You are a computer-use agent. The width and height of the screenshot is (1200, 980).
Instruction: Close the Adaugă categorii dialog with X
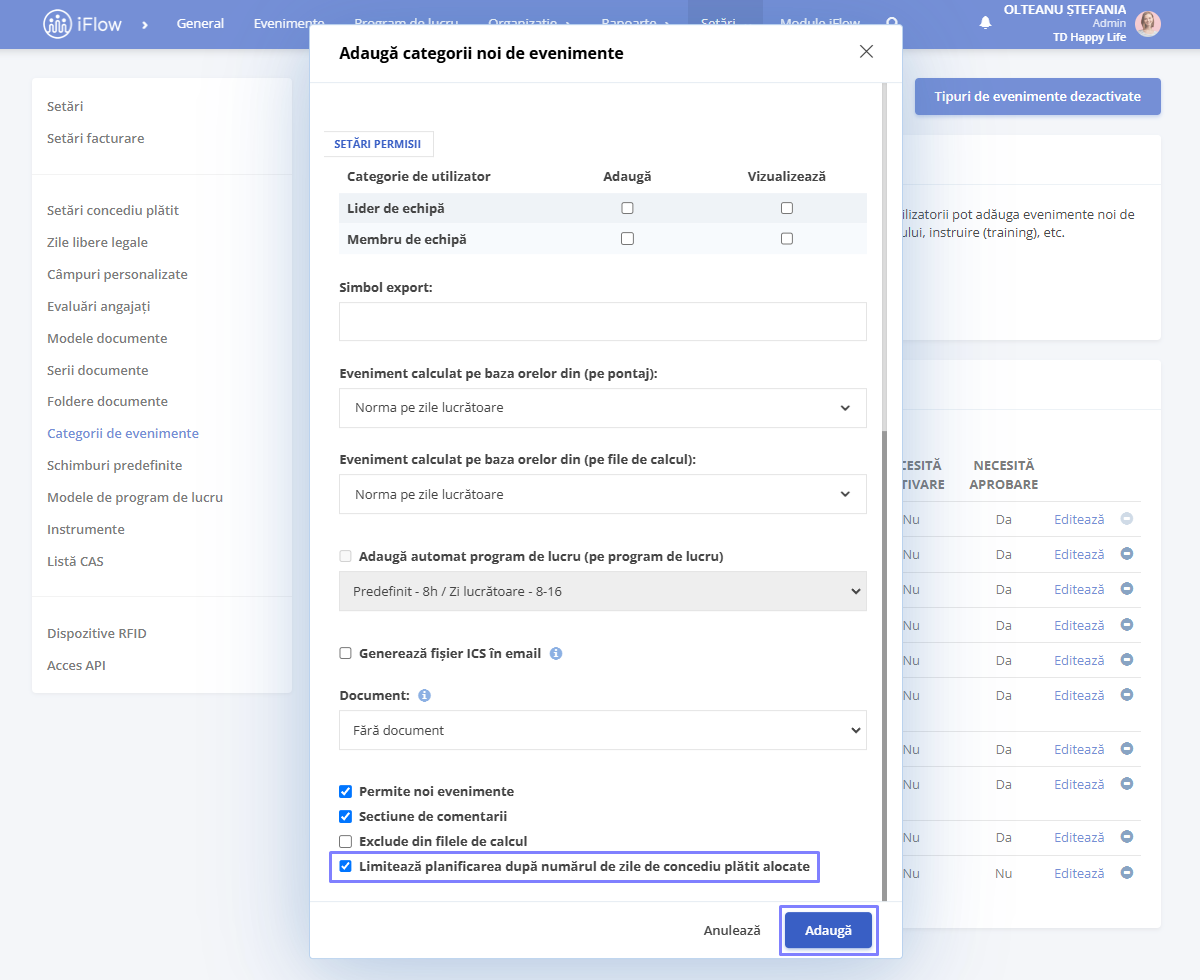tap(866, 52)
